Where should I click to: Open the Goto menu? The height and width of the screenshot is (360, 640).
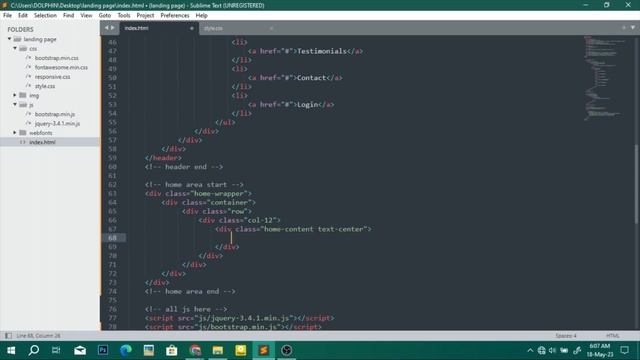pyautogui.click(x=105, y=16)
